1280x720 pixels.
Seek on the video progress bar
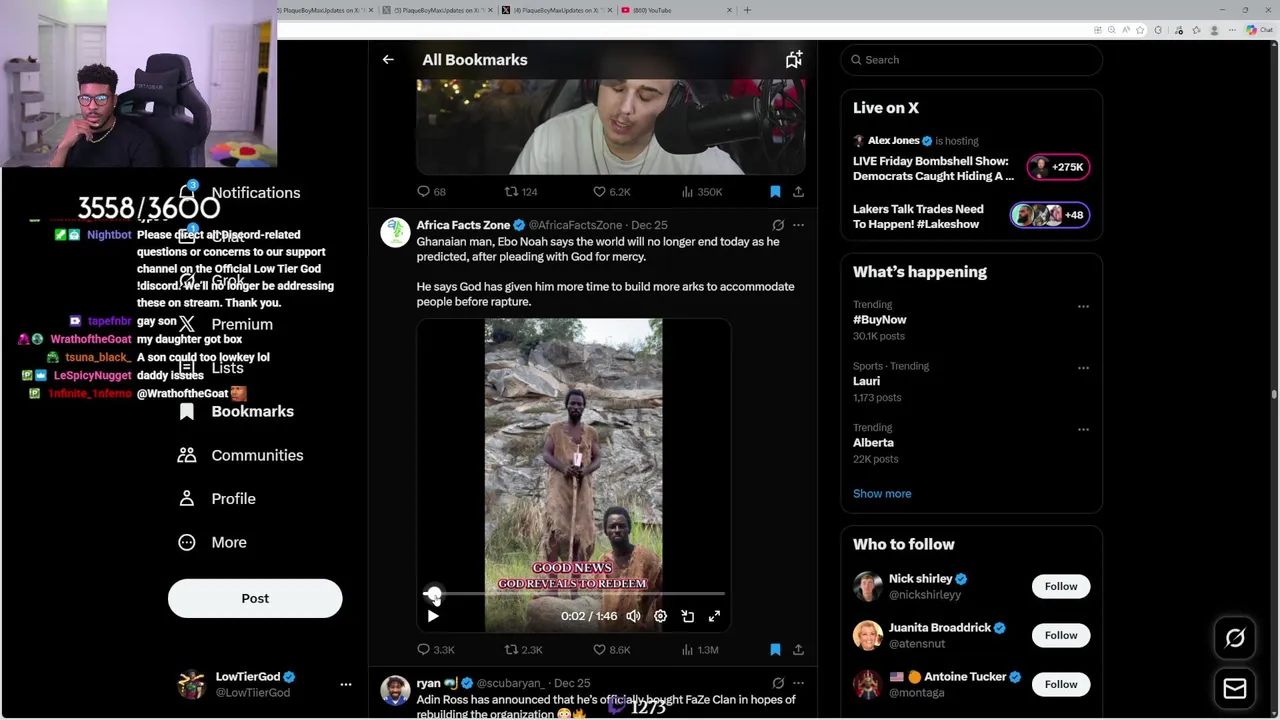point(574,594)
